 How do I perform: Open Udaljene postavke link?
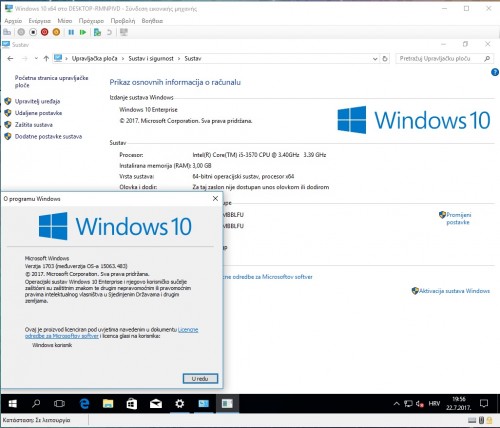click(38, 113)
